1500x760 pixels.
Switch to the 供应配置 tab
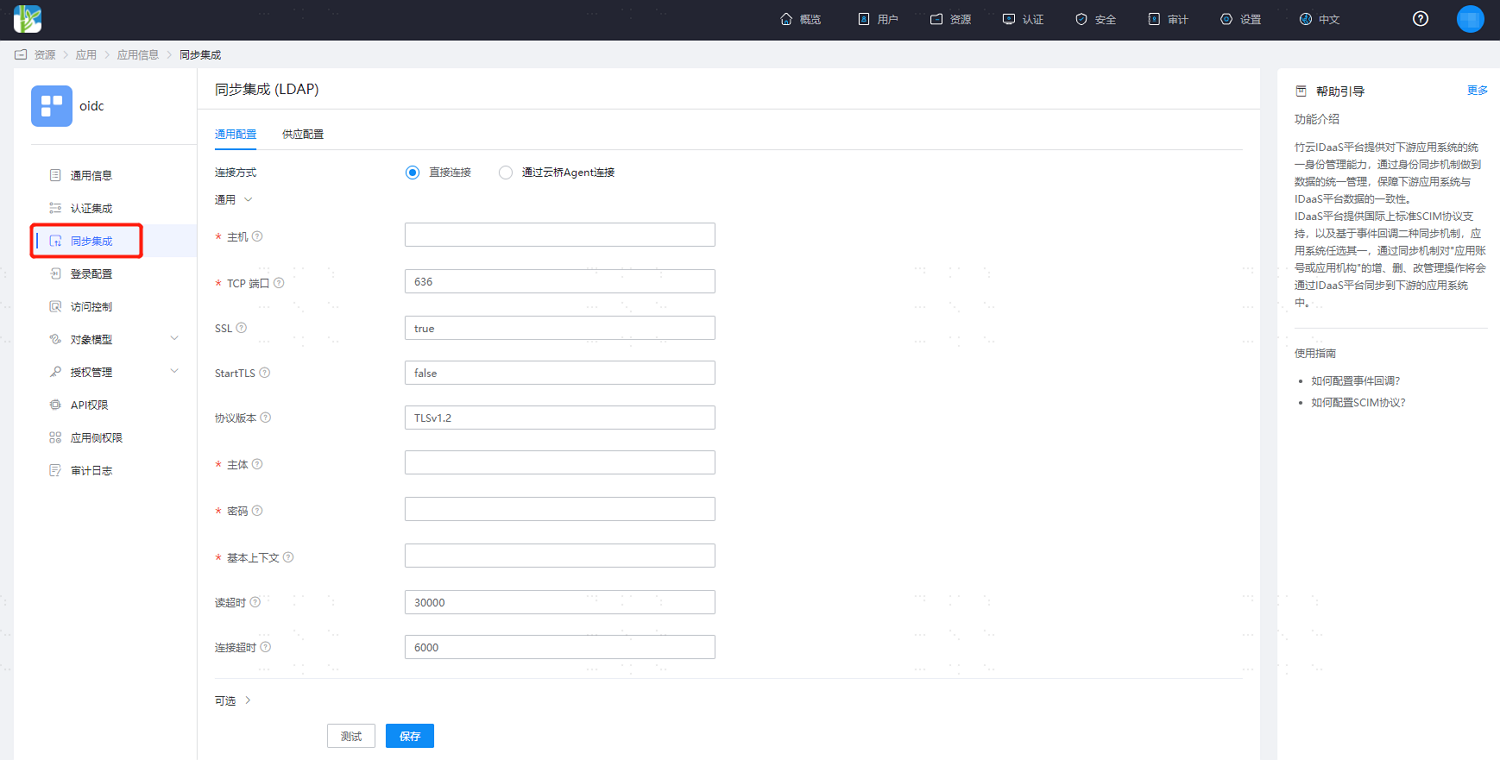click(x=303, y=134)
